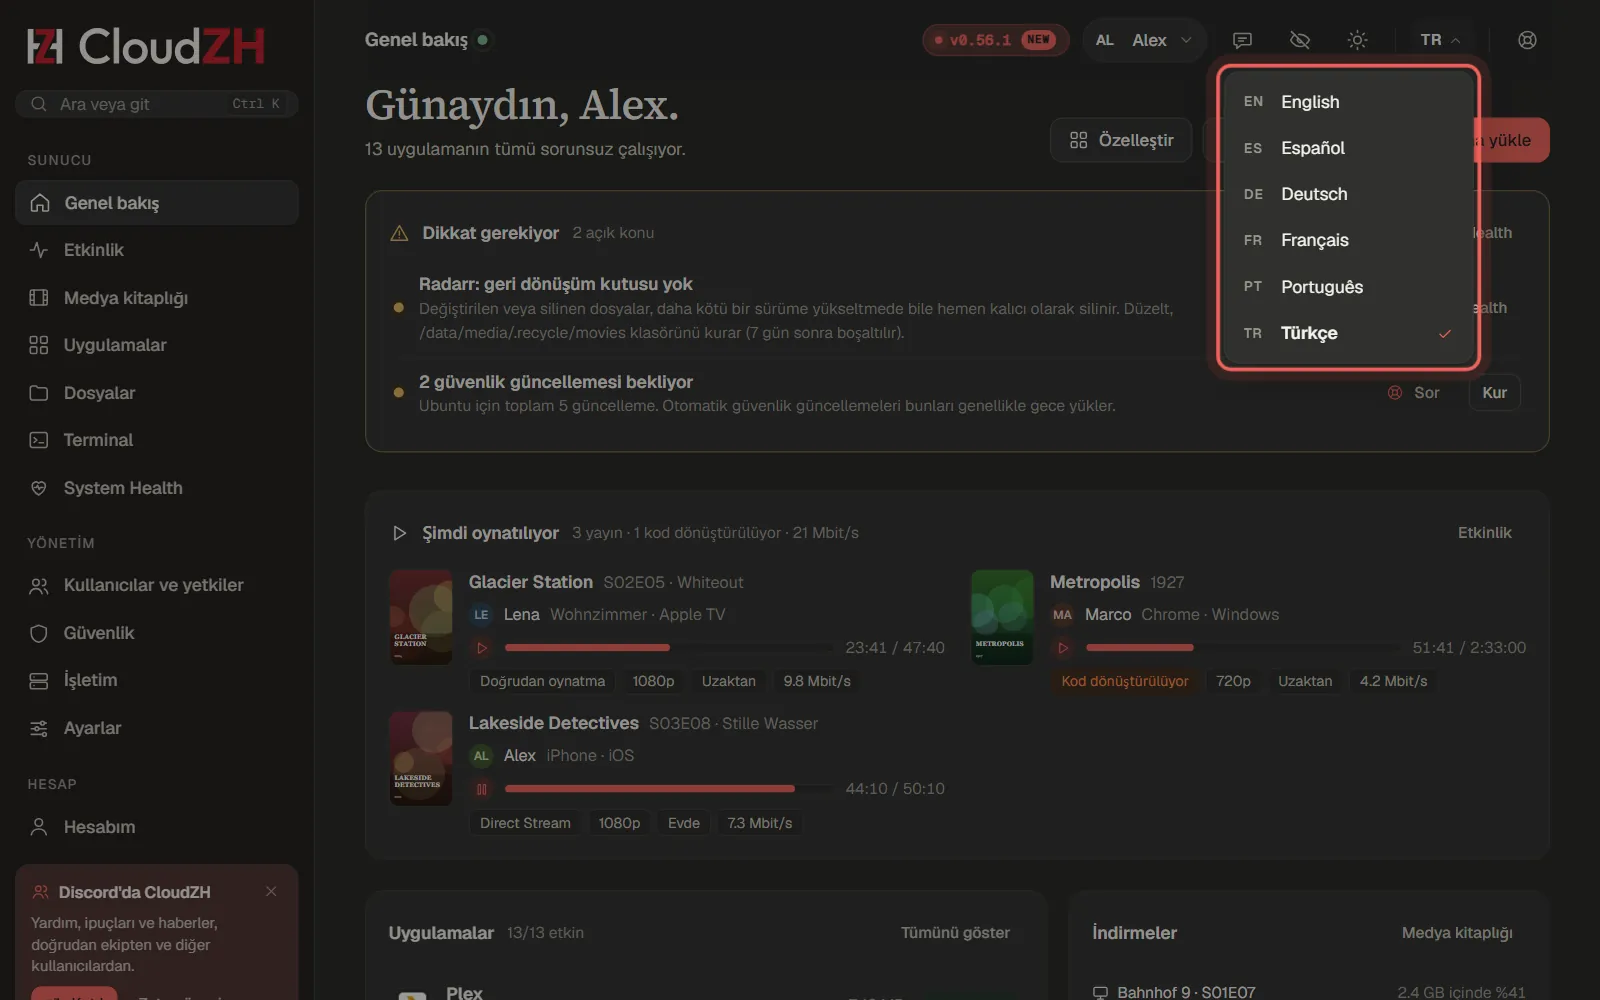Screen dimensions: 1600x1000
Task: Open System Health in sidebar
Action: point(157,488)
